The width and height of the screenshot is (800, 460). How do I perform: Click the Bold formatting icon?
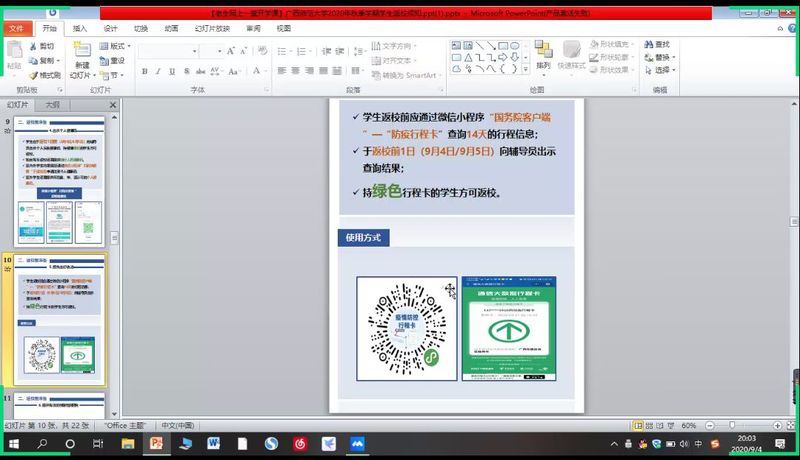click(145, 71)
